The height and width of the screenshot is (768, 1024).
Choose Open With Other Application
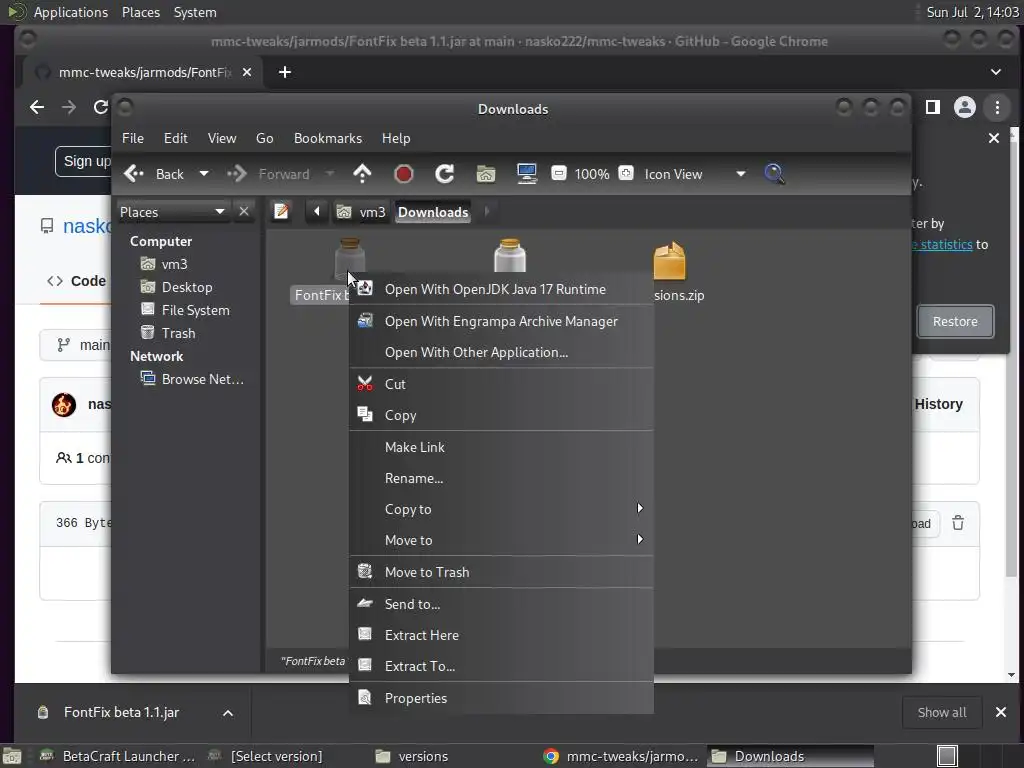pyautogui.click(x=502, y=353)
